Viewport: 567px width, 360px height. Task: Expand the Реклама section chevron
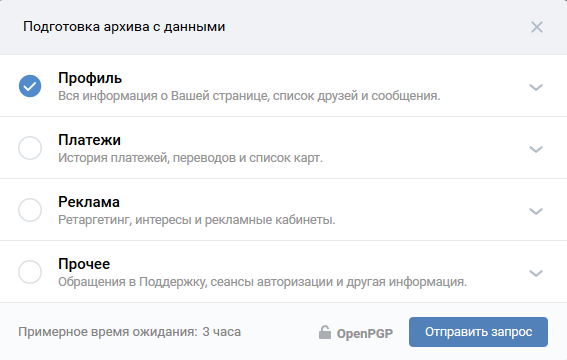pos(536,211)
